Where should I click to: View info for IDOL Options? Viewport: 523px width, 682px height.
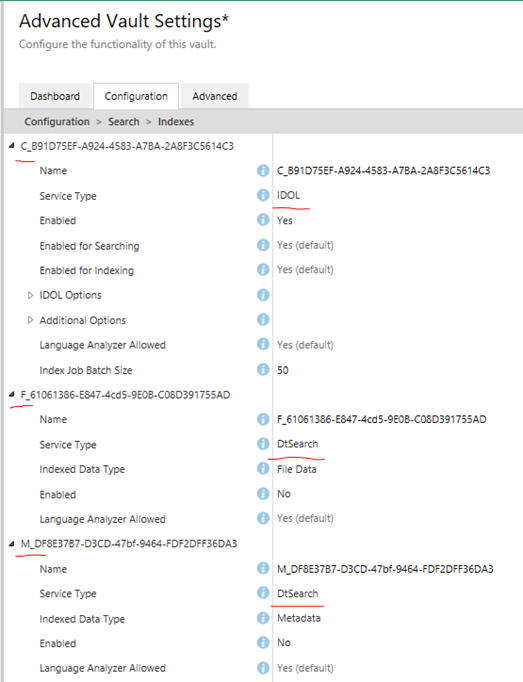(x=263, y=295)
